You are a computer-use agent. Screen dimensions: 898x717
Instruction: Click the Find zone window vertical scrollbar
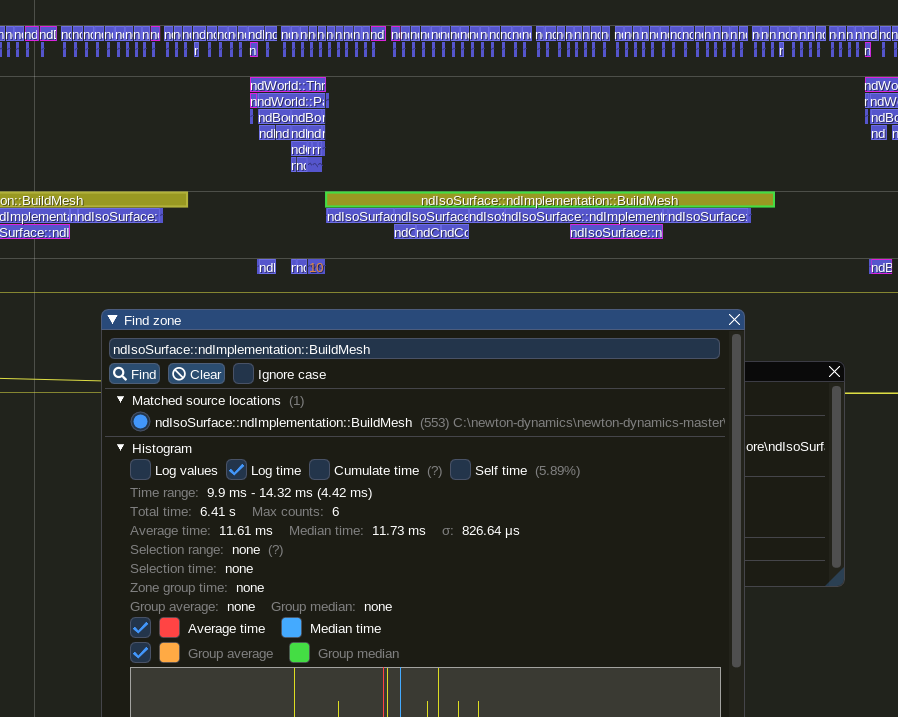(x=737, y=500)
